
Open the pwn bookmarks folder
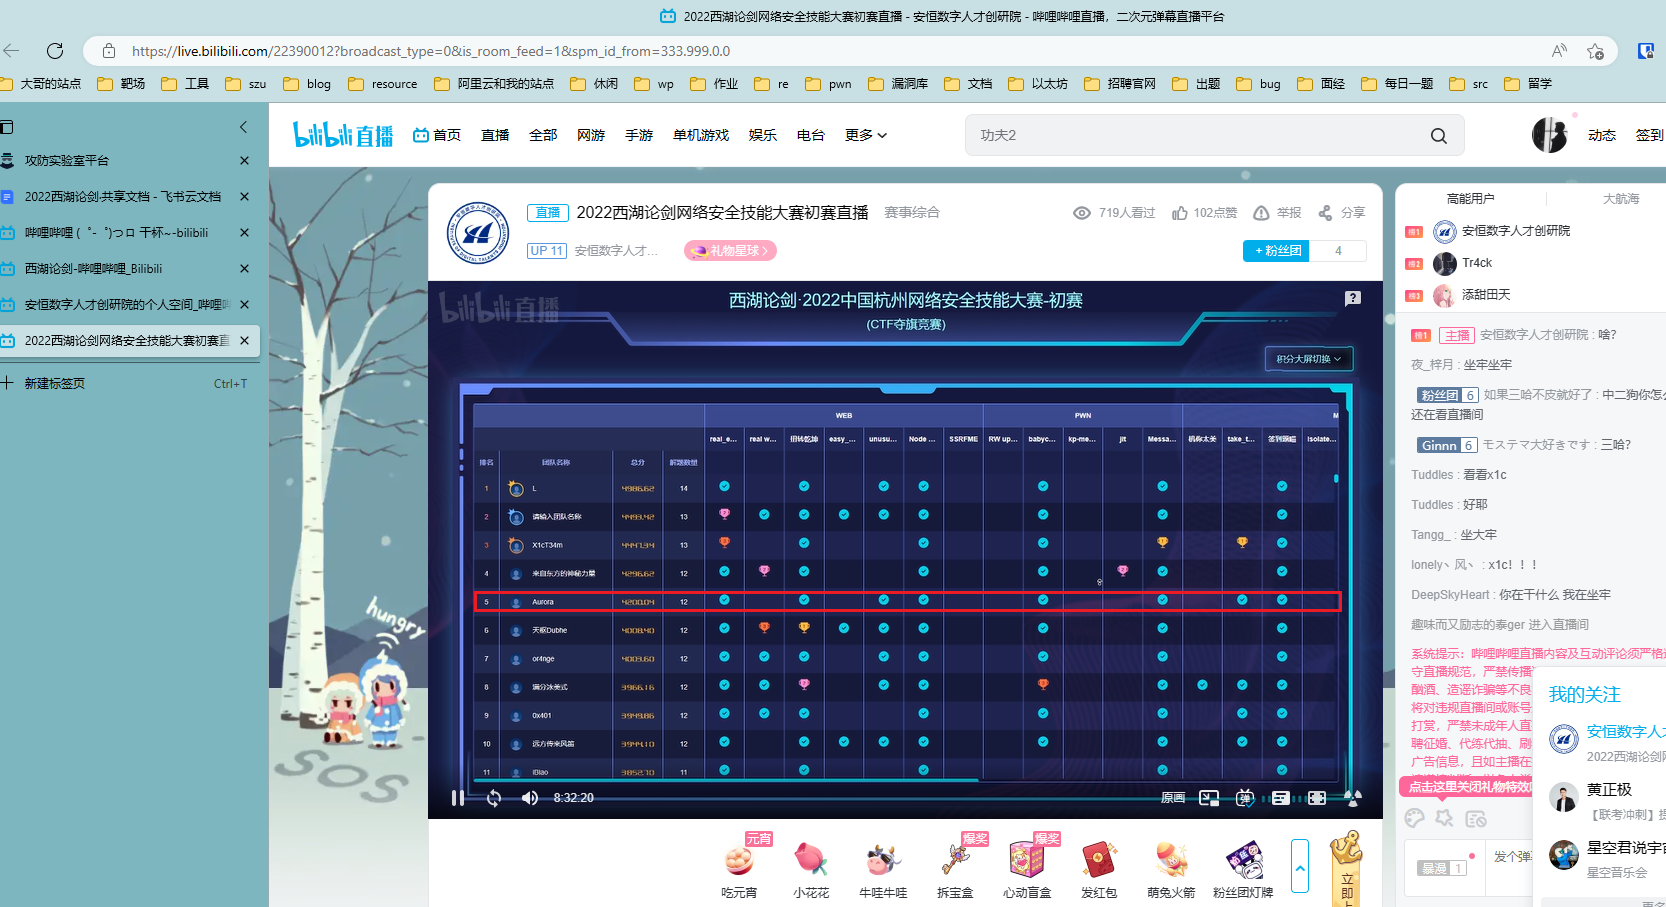(x=828, y=84)
